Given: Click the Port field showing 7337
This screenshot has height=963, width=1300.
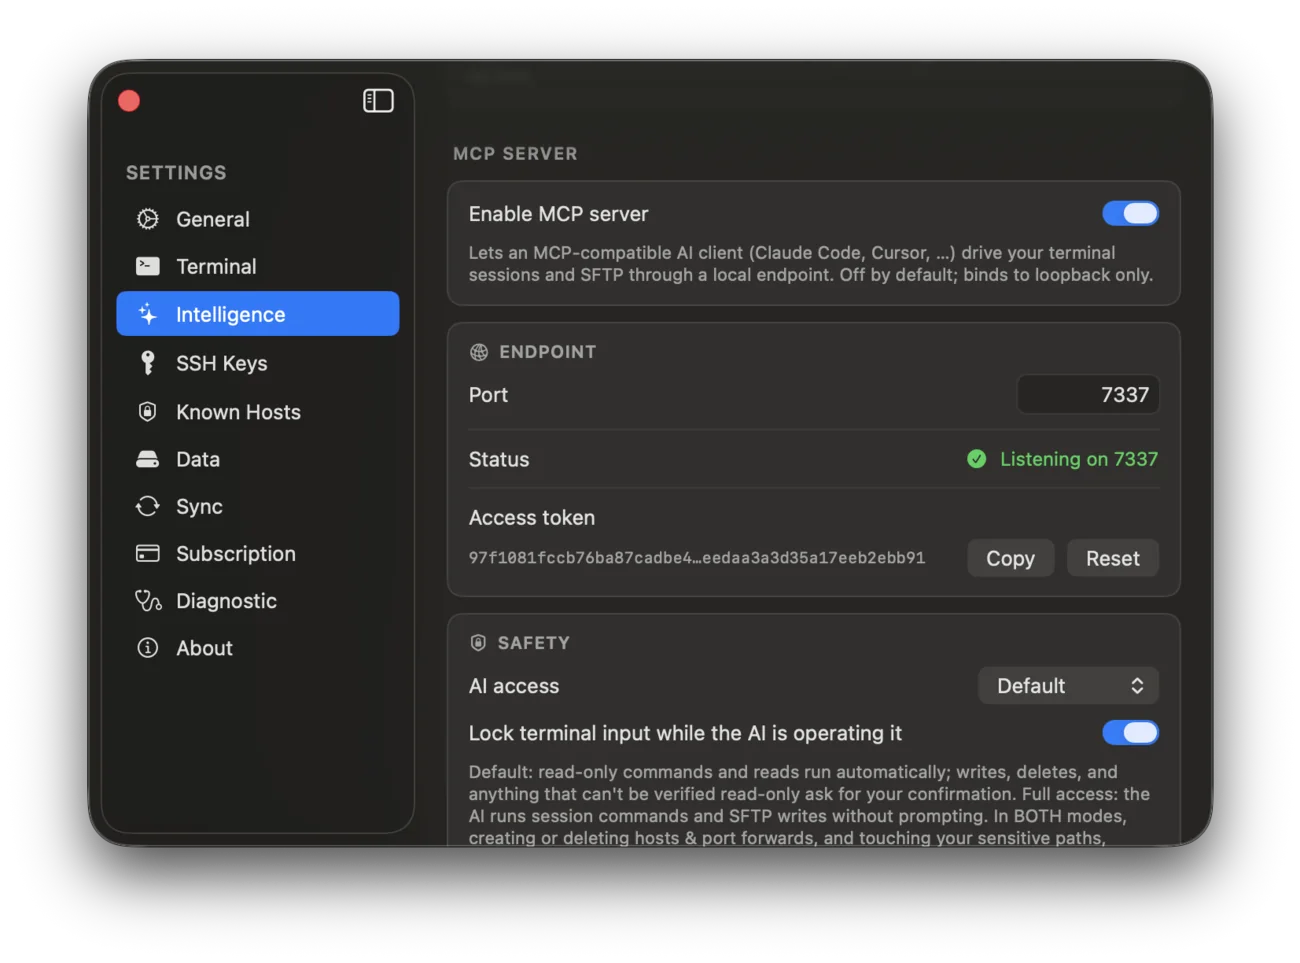Looking at the screenshot, I should (x=1088, y=395).
